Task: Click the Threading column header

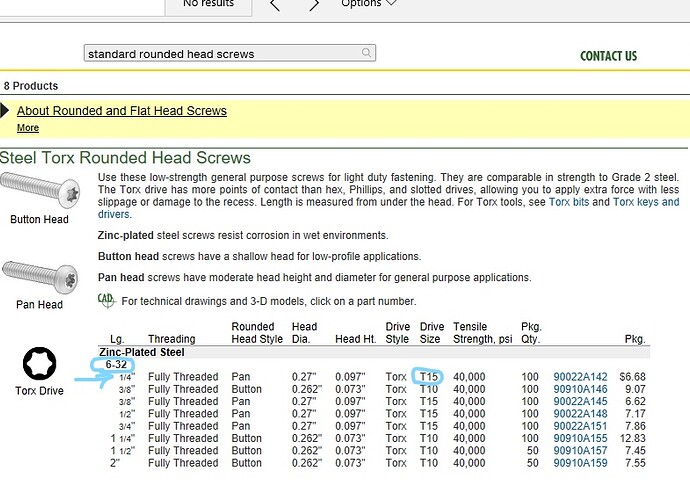Action: (x=172, y=339)
